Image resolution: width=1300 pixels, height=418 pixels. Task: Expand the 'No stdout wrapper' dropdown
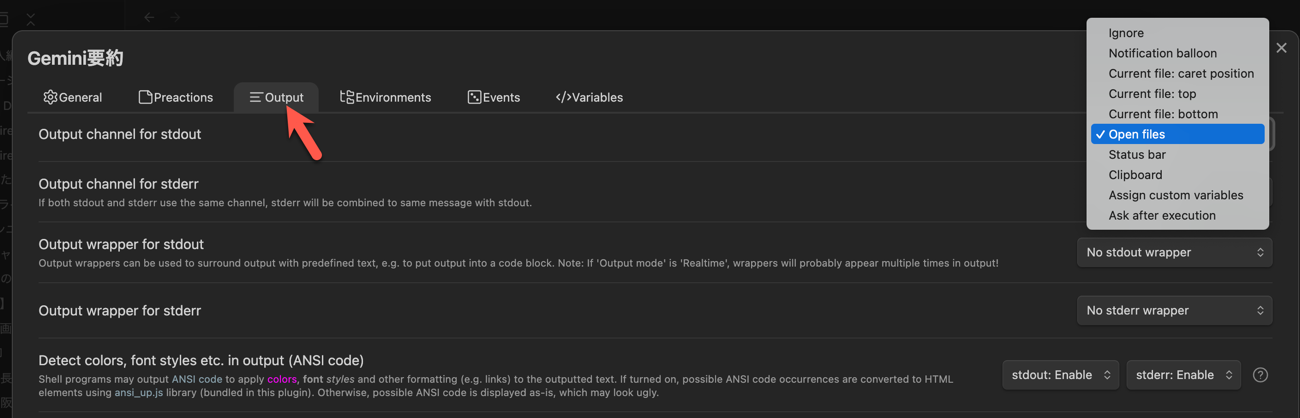pyautogui.click(x=1174, y=253)
